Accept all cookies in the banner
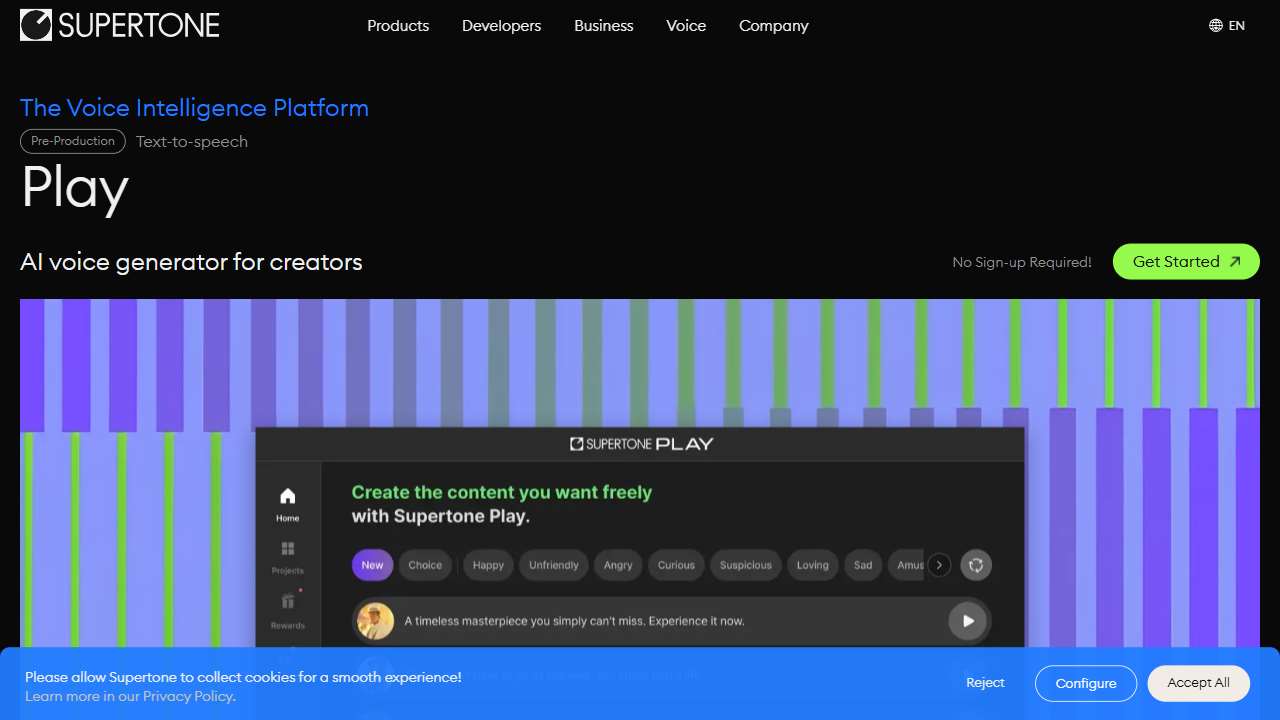The height and width of the screenshot is (720, 1280). [x=1198, y=683]
